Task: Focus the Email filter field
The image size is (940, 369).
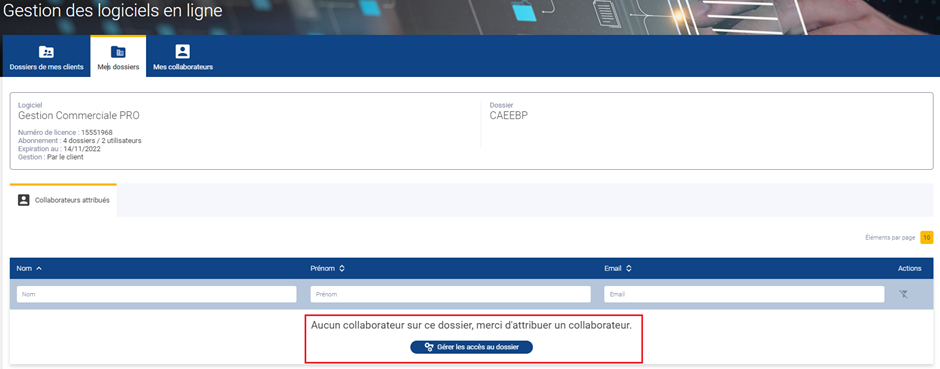Action: [744, 294]
